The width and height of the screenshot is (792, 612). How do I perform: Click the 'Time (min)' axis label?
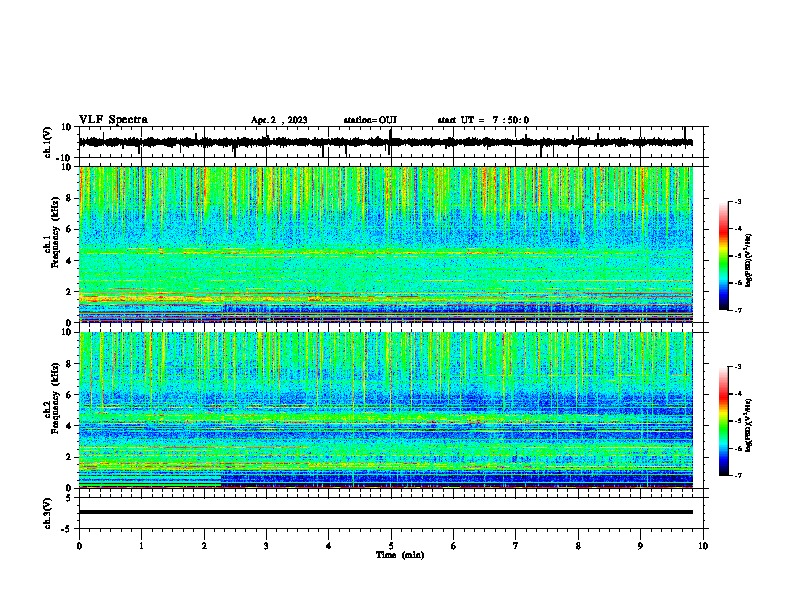click(400, 555)
